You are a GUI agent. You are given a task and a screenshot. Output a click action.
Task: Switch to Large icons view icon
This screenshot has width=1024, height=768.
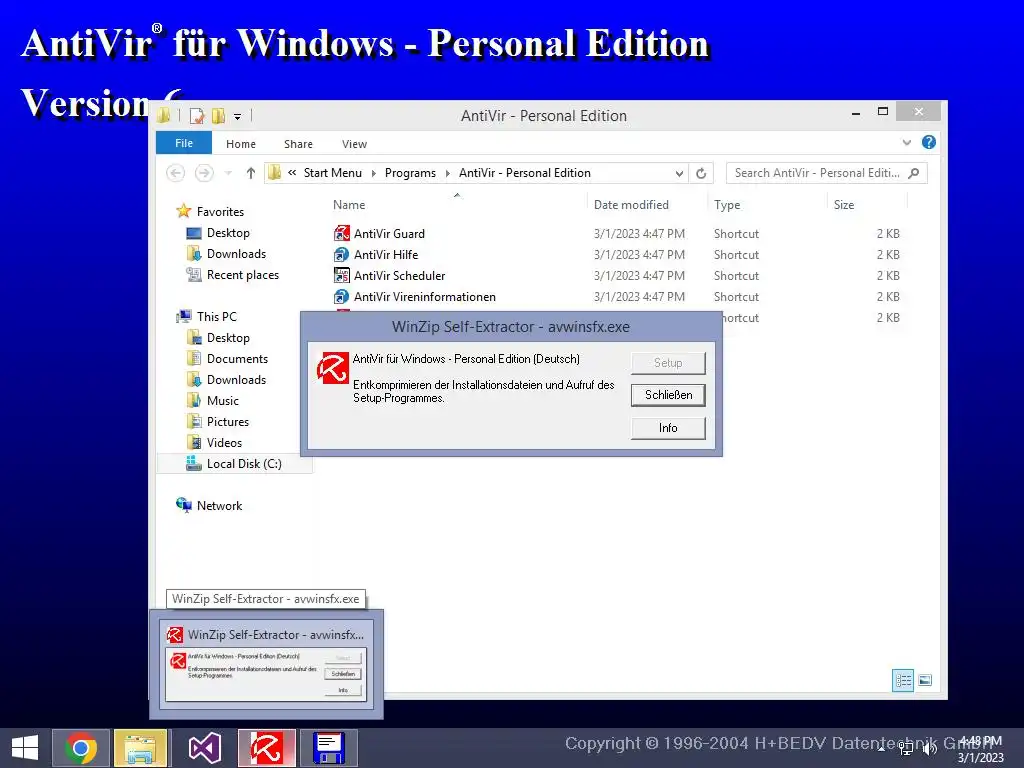point(925,680)
